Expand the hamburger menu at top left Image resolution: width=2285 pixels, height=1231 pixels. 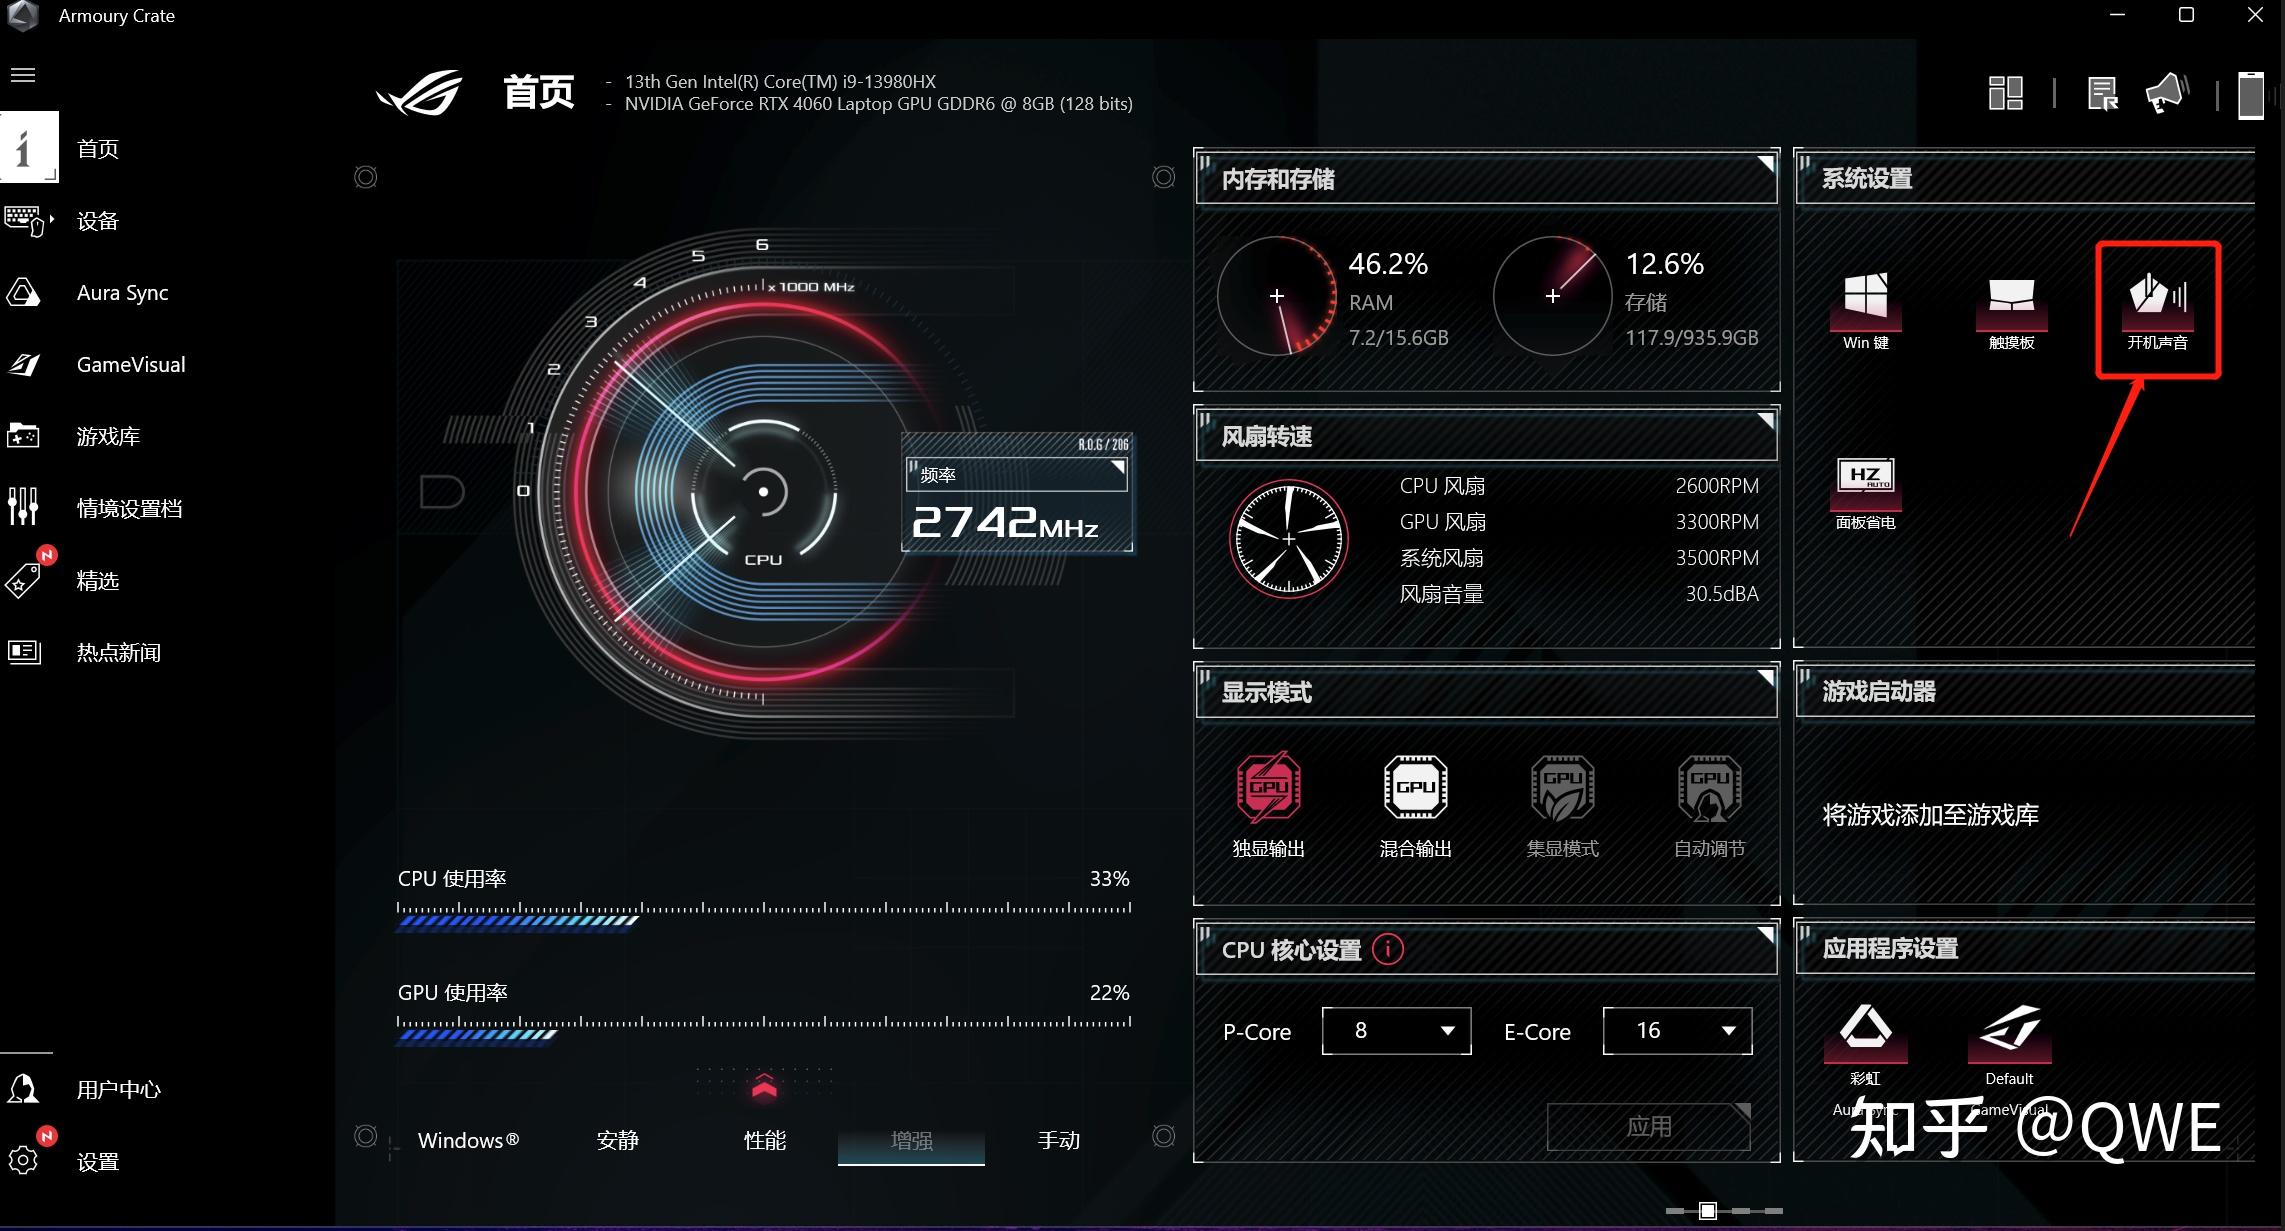tap(23, 75)
